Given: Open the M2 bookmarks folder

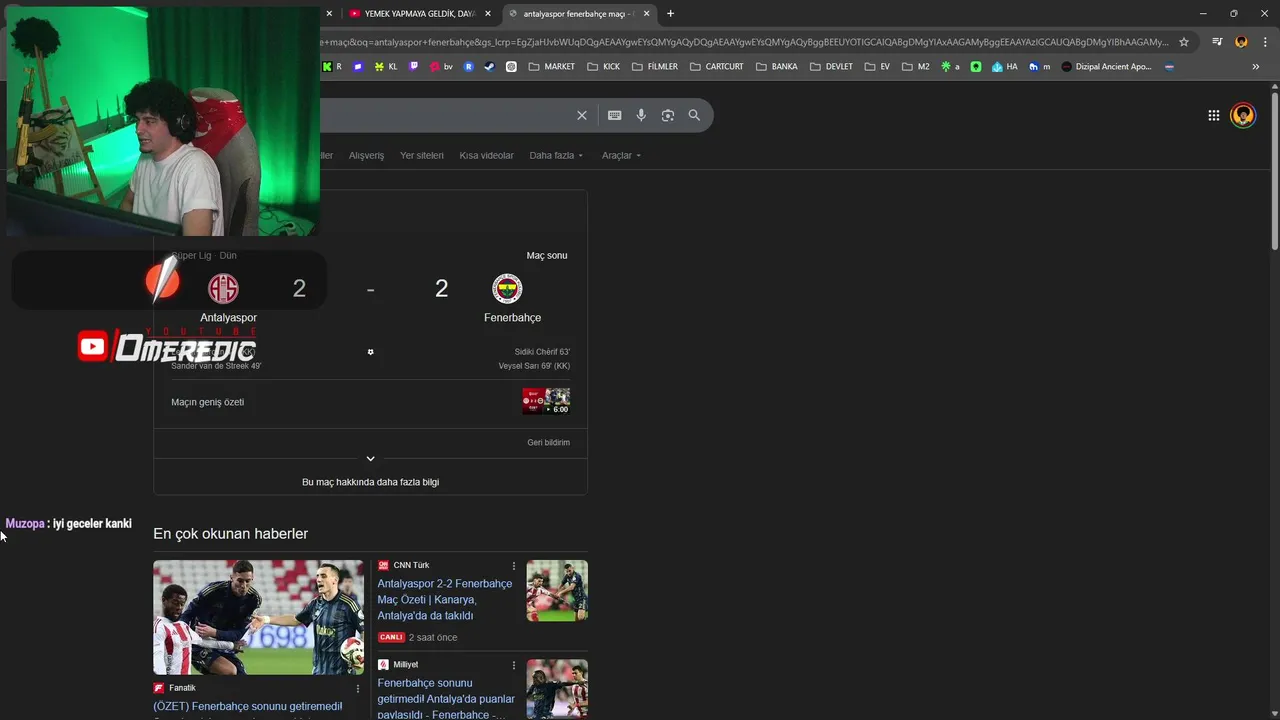Looking at the screenshot, I should click(x=916, y=67).
